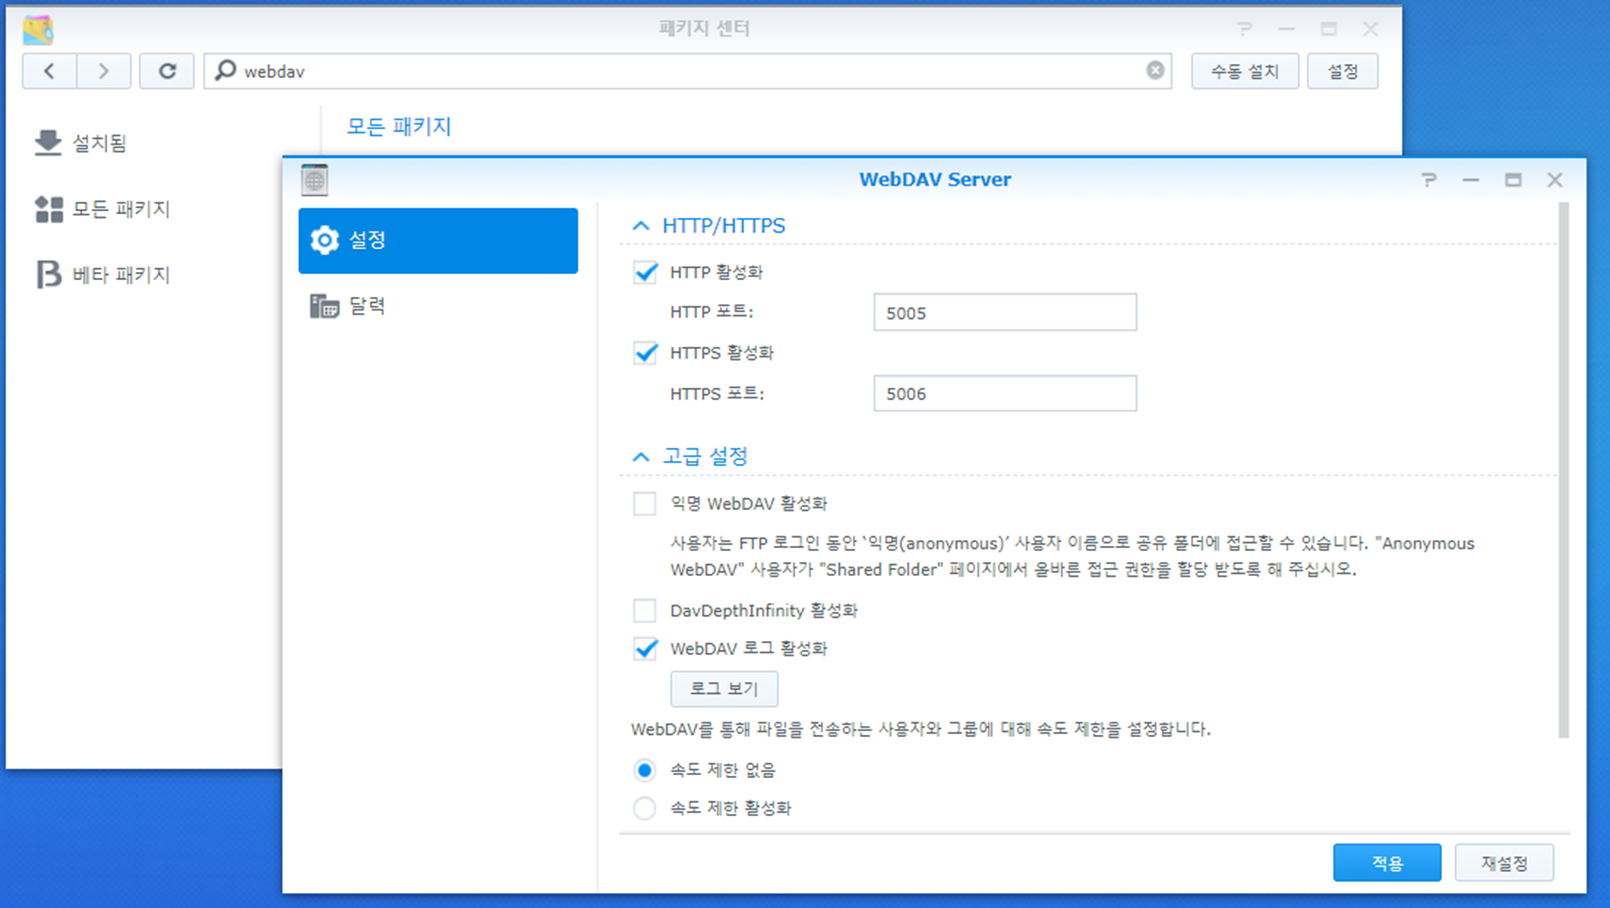Image resolution: width=1610 pixels, height=908 pixels.
Task: Select the 설정 tab in WebDAV Server
Action: (x=438, y=240)
